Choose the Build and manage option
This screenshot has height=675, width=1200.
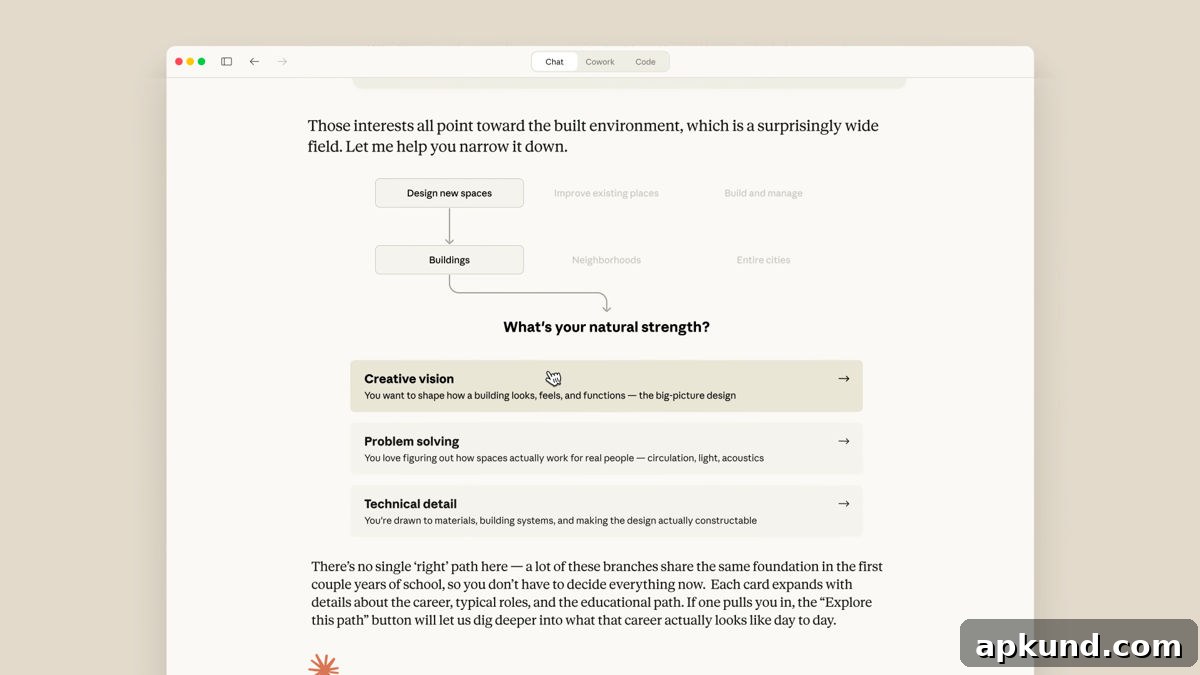click(763, 193)
